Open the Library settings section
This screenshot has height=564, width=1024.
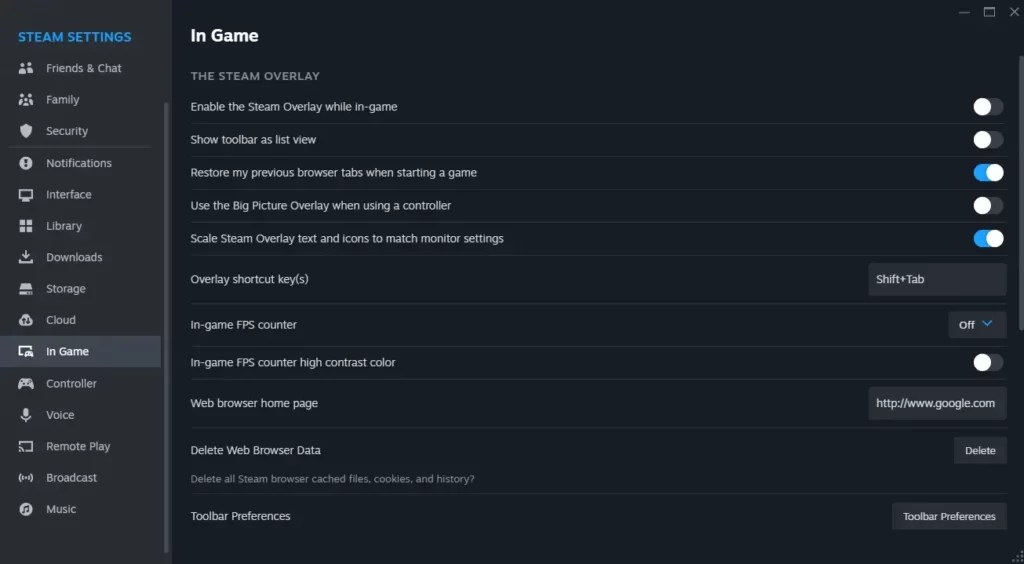[x=64, y=226]
